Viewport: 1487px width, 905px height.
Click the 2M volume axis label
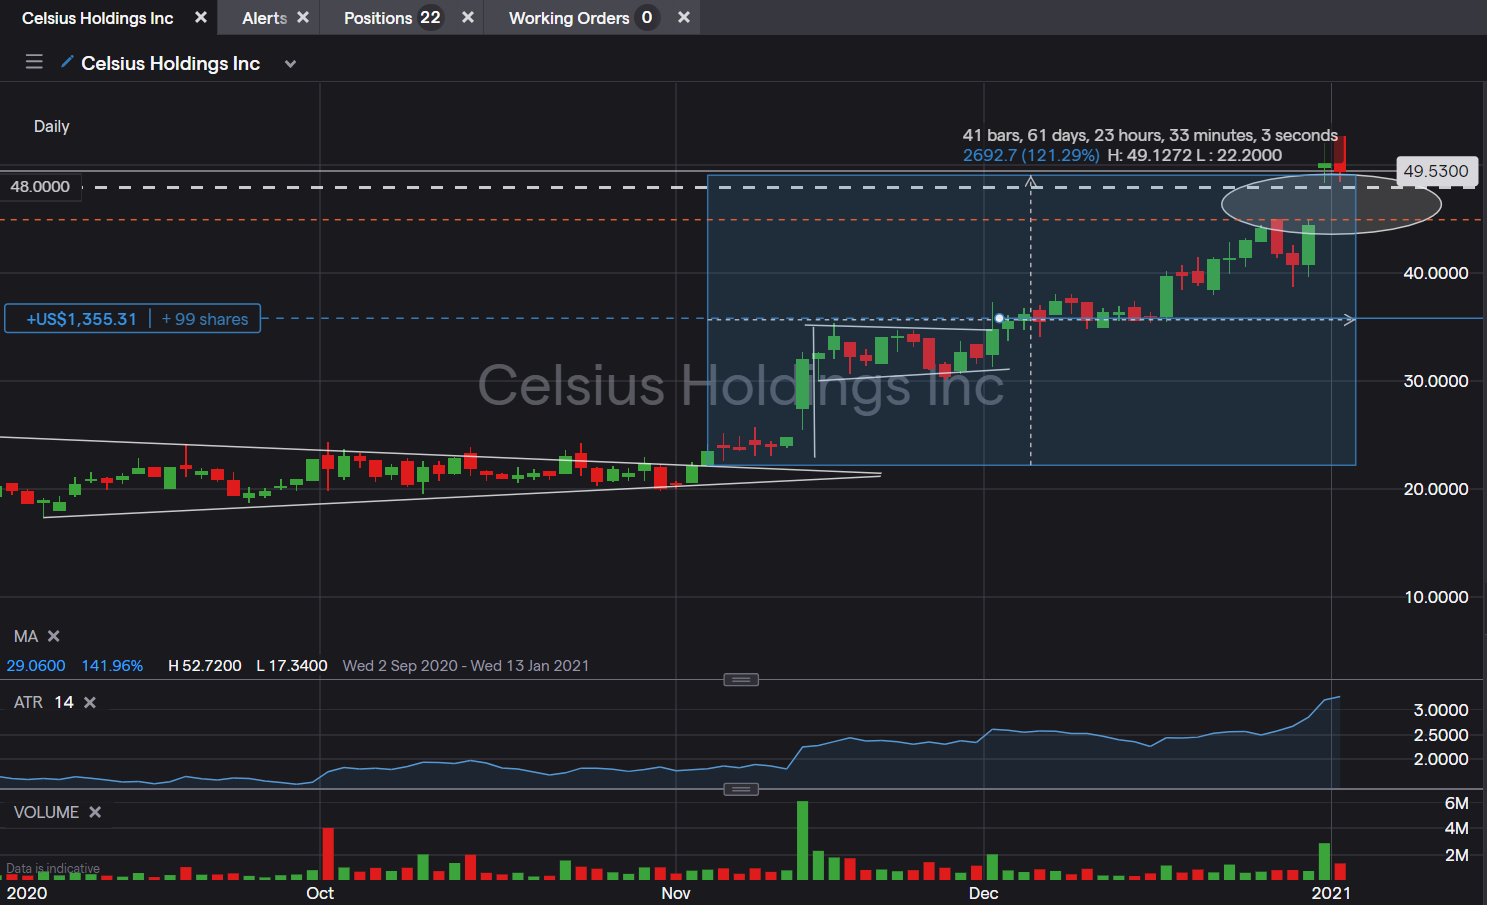click(x=1457, y=855)
